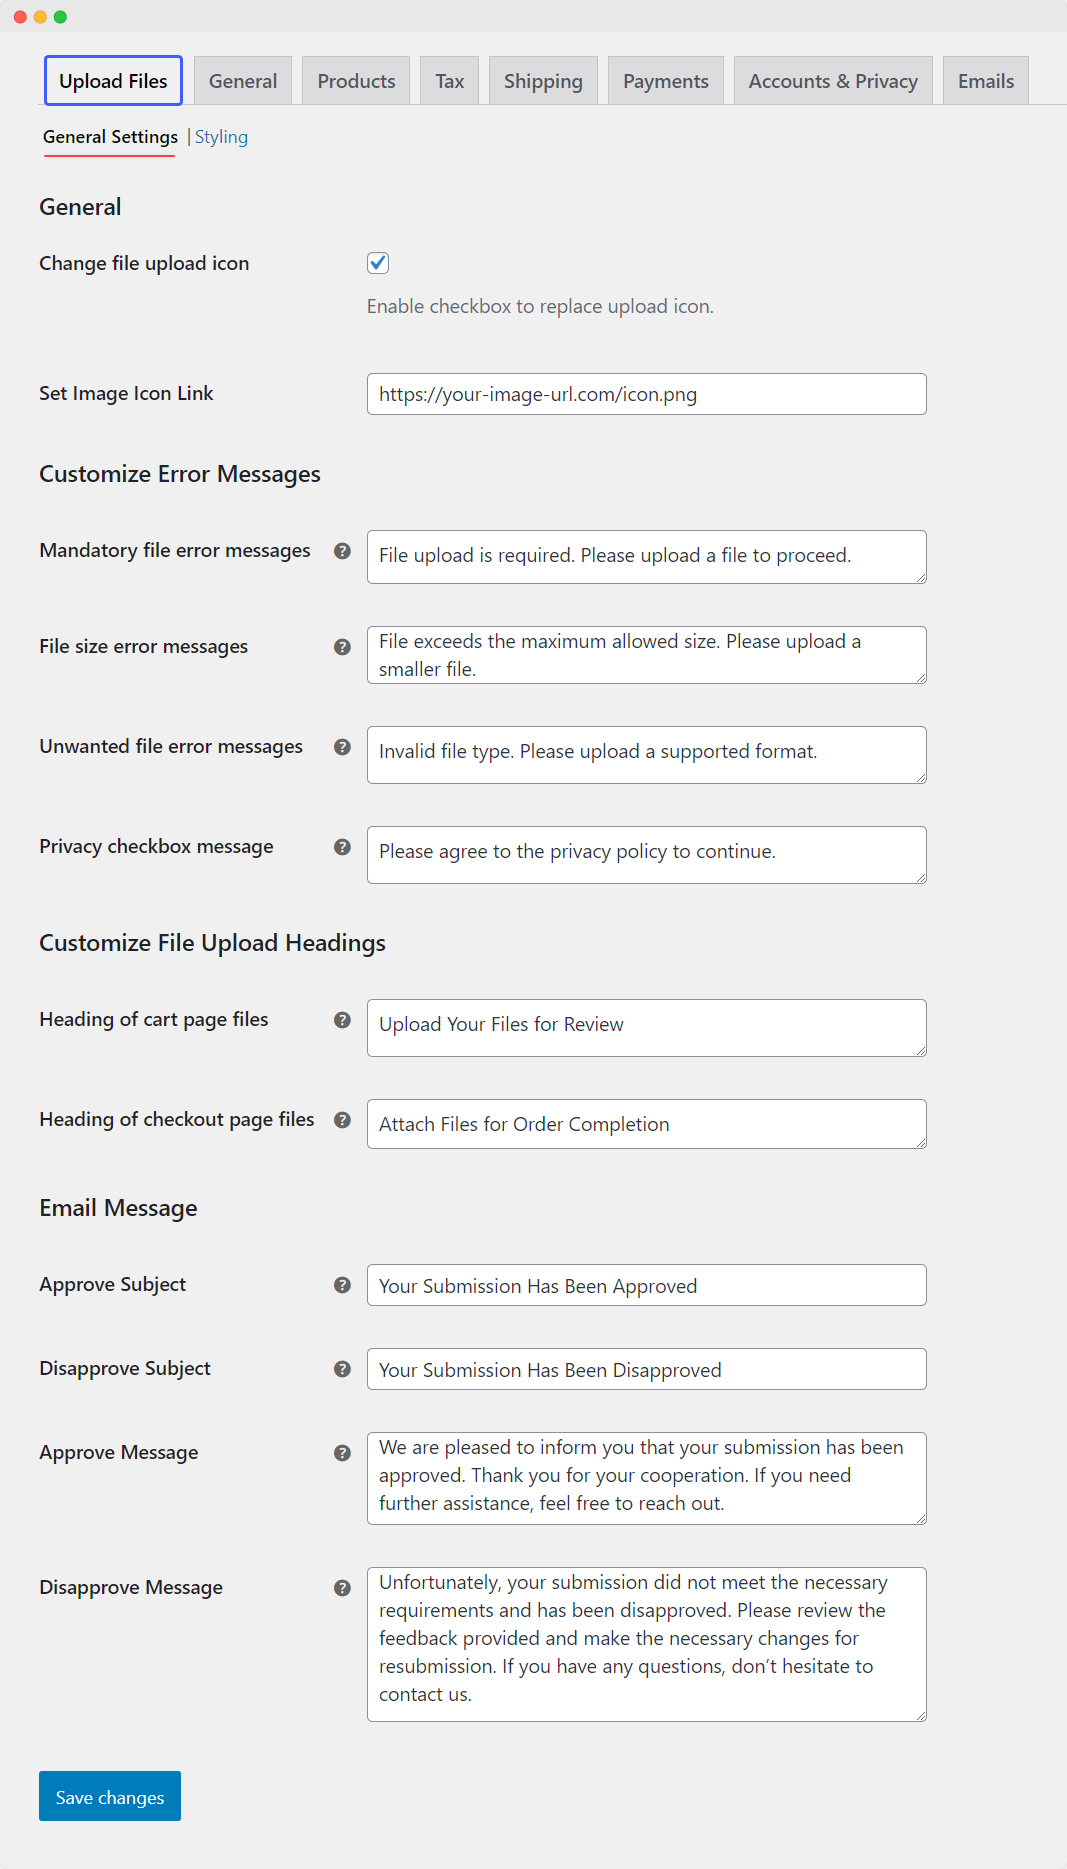Open help for Heading of checkout page files
Screen dimensions: 1067x1869
pos(343,1120)
